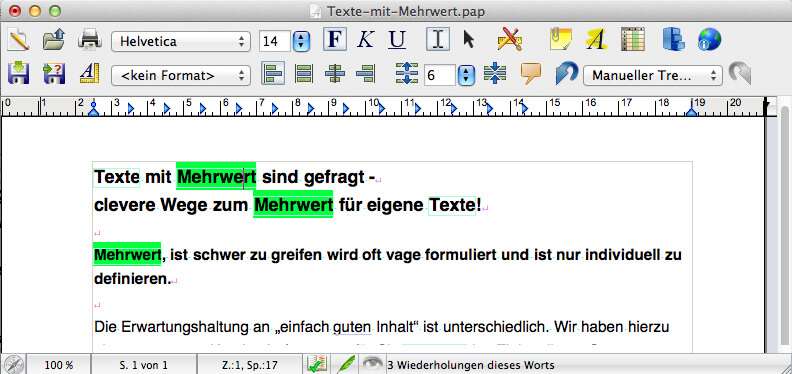Click the font size 14 stepper

click(x=302, y=41)
